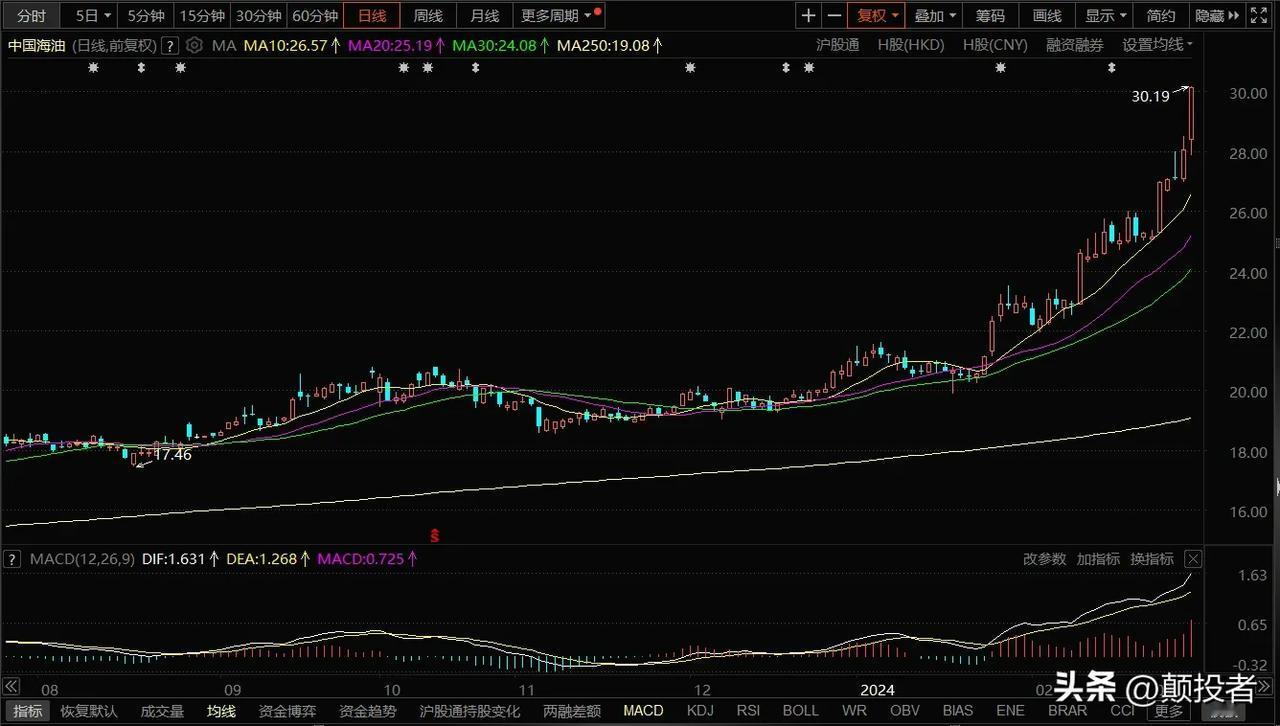Viewport: 1280px width, 726px height.
Task: Zoom in the chart with plus icon
Action: [x=809, y=15]
